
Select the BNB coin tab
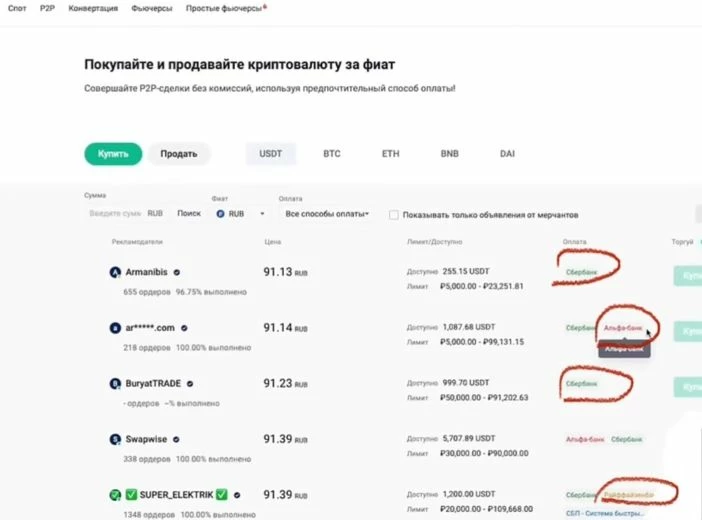(x=449, y=154)
